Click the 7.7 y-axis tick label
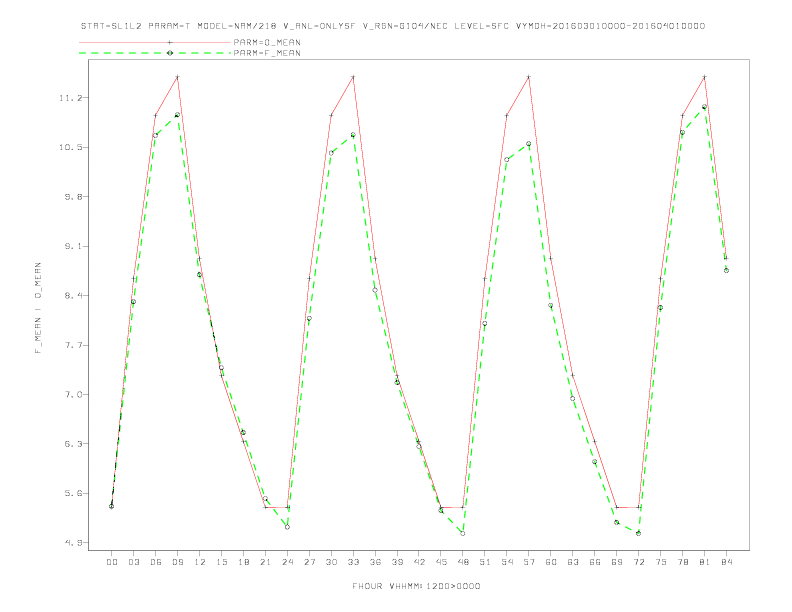 click(x=74, y=345)
